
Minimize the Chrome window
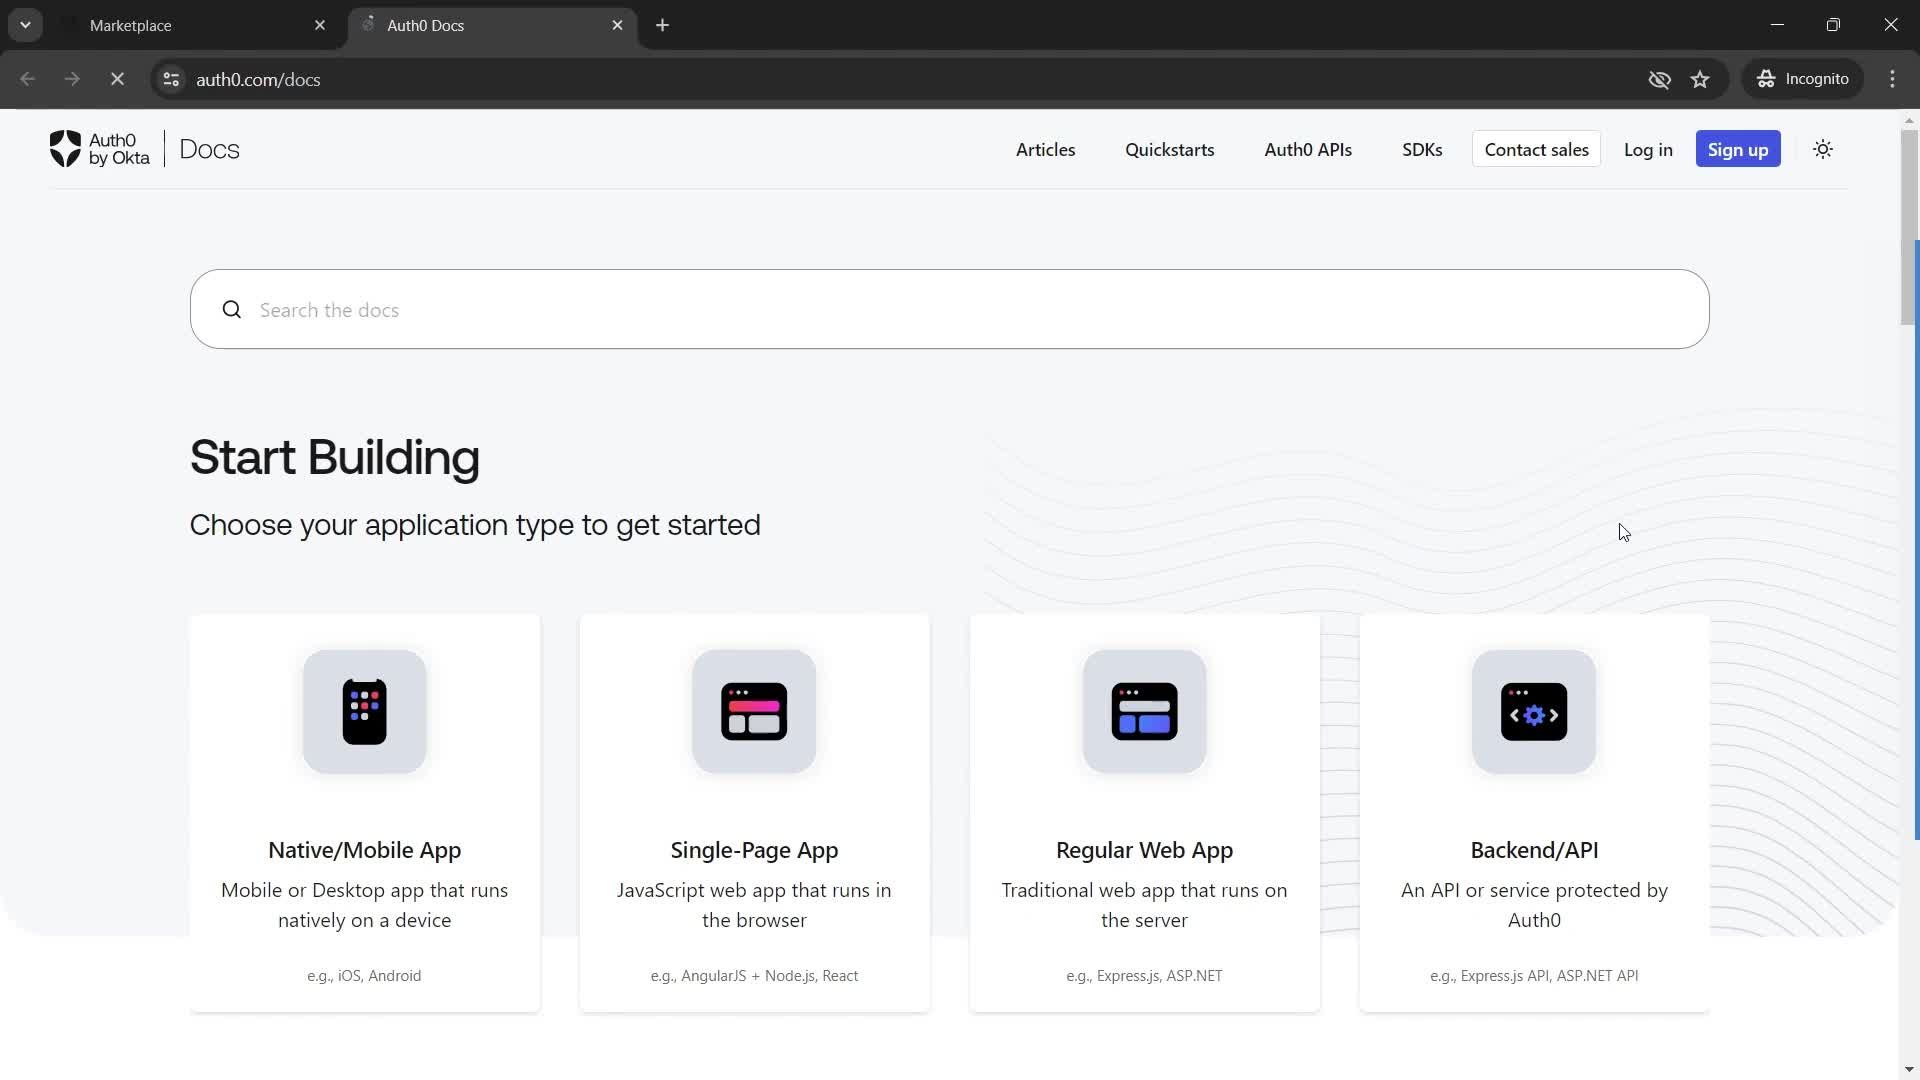pyautogui.click(x=1777, y=25)
